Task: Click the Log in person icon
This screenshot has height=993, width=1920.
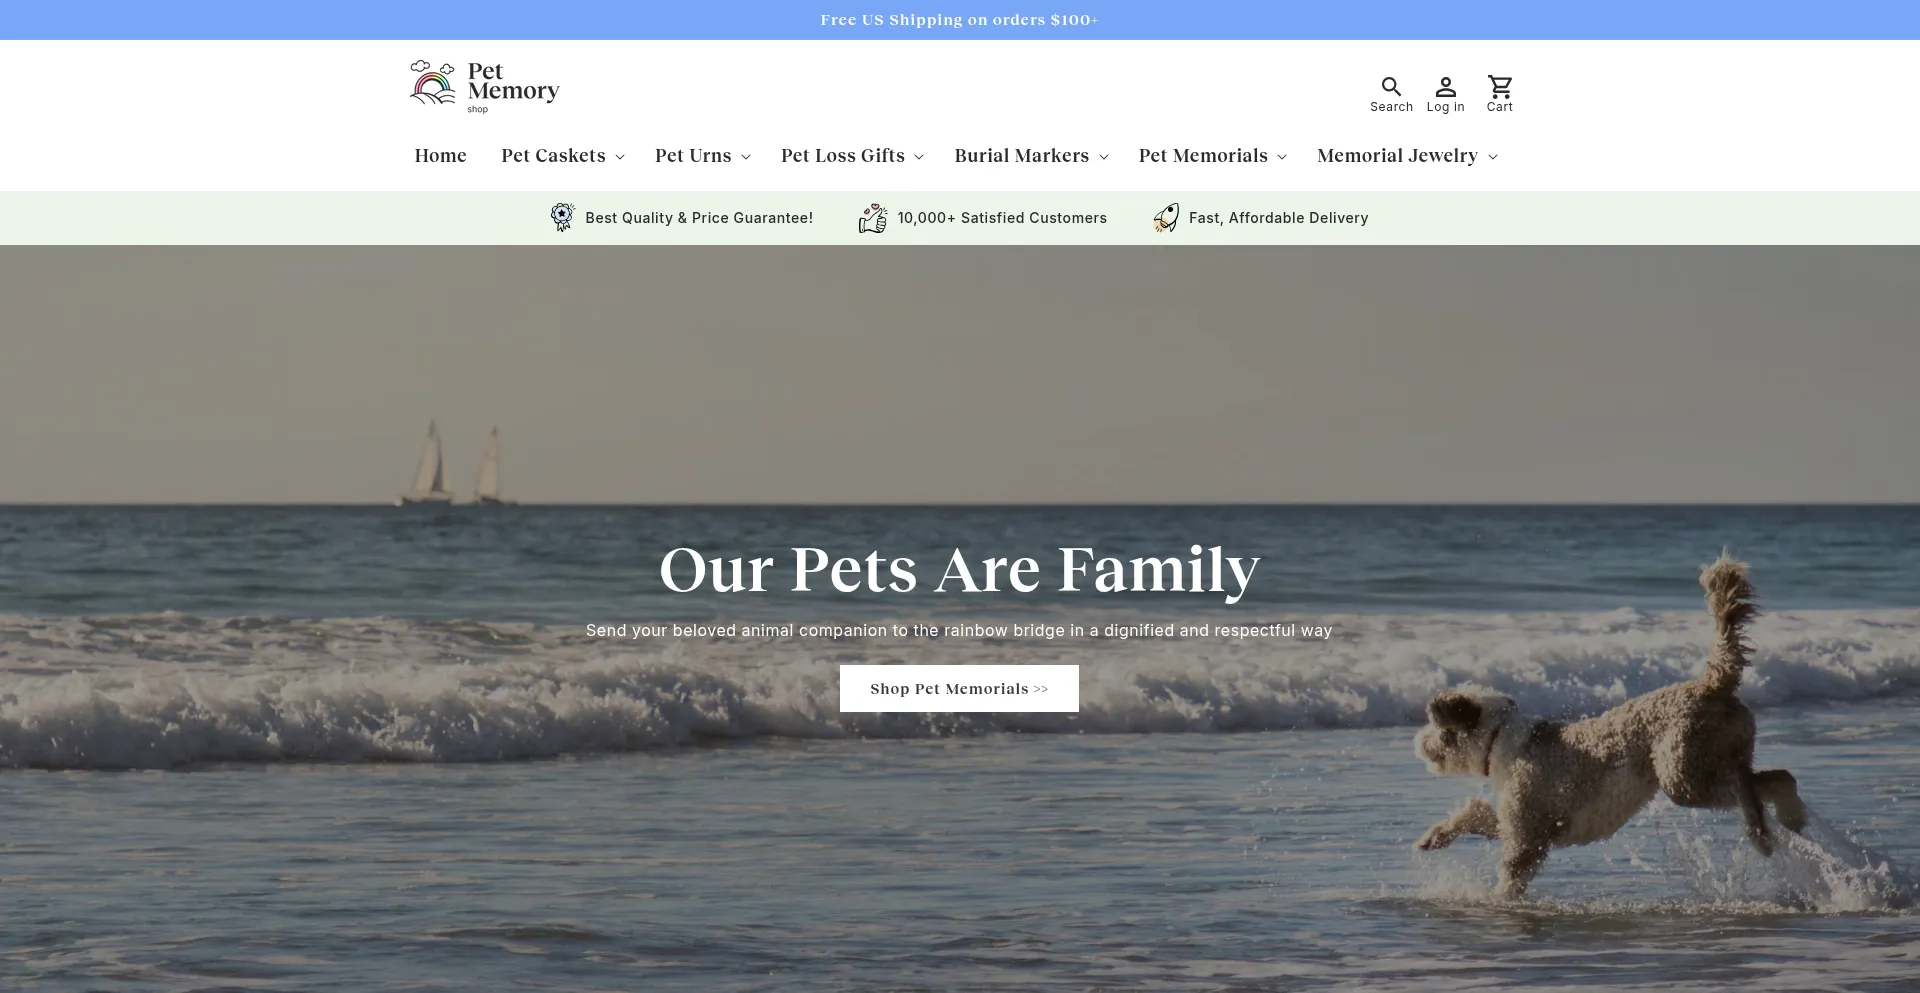Action: (1445, 86)
